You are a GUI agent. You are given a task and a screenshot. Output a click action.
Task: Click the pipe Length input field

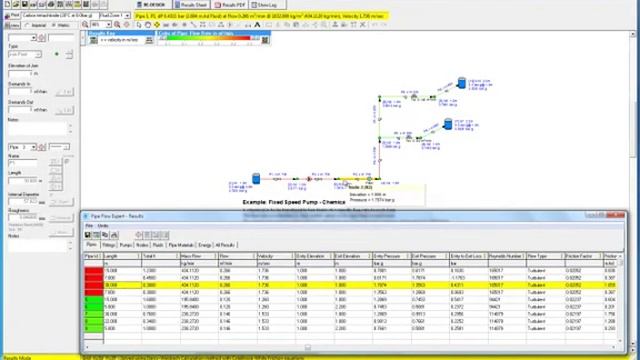pos(23,180)
